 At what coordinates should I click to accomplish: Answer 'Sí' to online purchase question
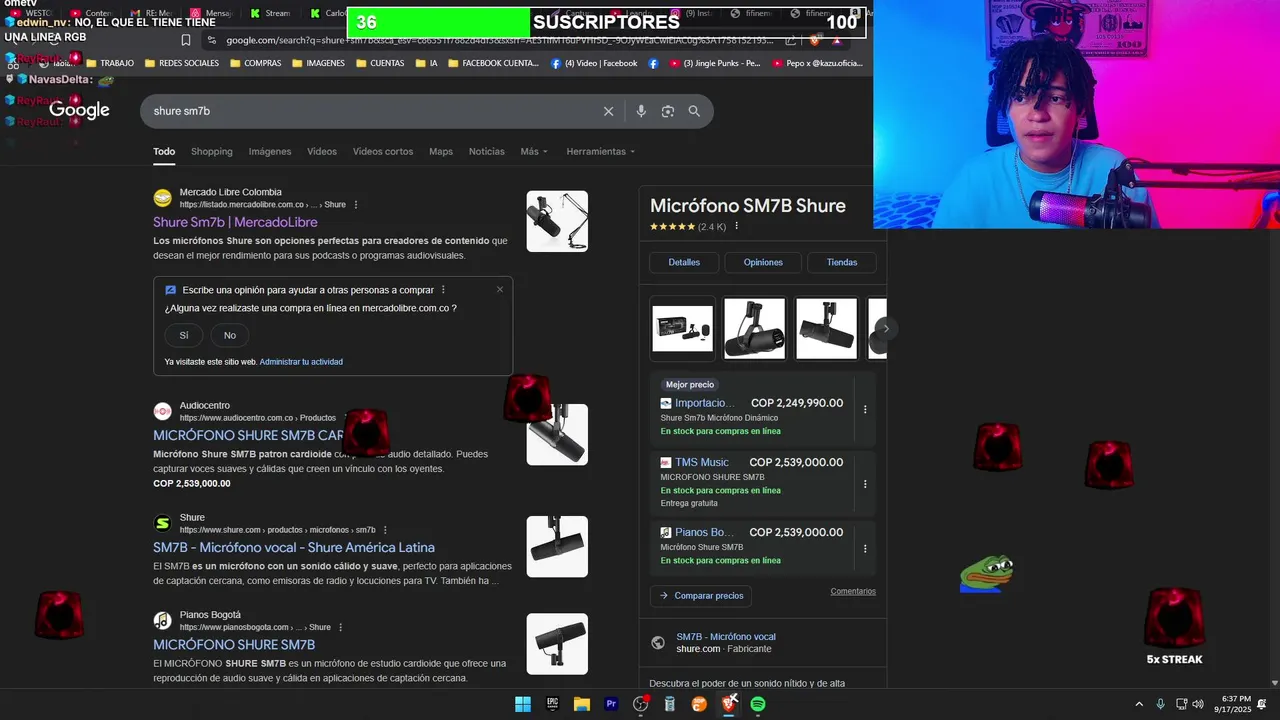[184, 335]
